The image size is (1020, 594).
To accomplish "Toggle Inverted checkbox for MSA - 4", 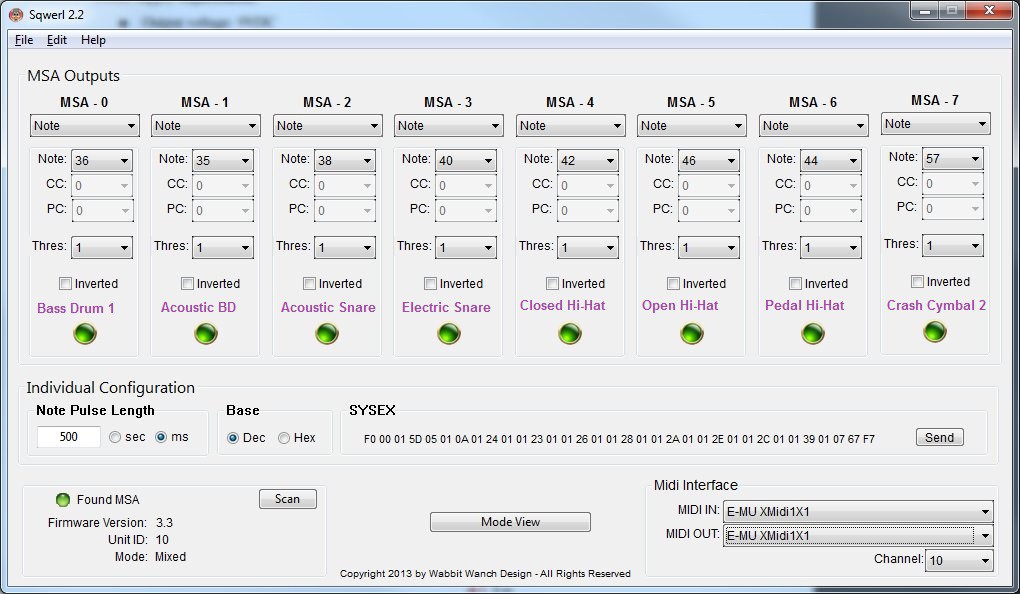I will point(553,284).
